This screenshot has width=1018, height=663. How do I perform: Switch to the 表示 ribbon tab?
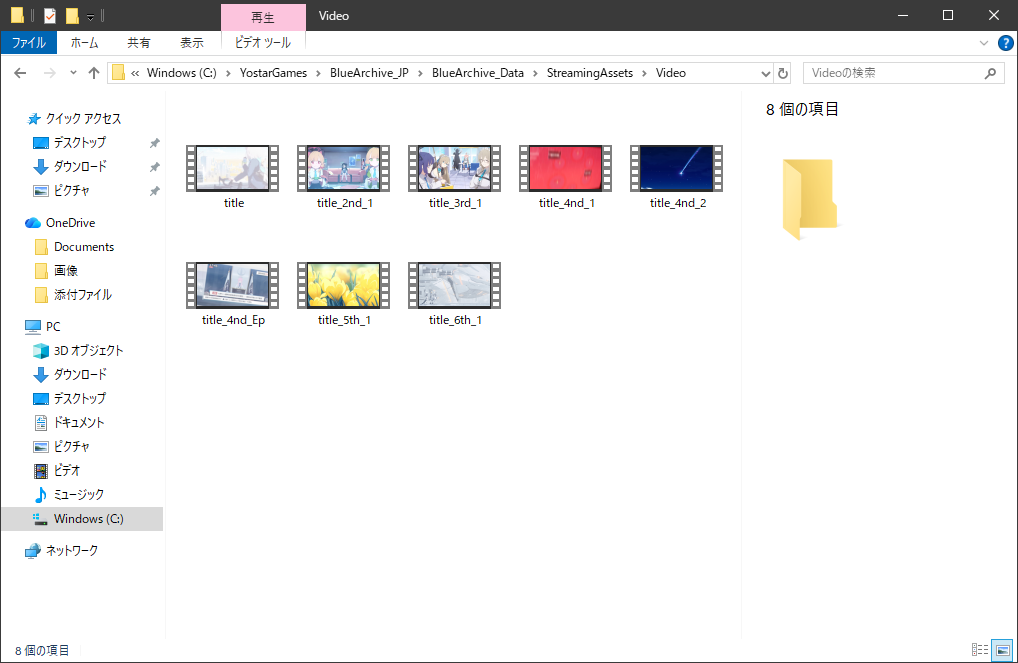(x=191, y=43)
